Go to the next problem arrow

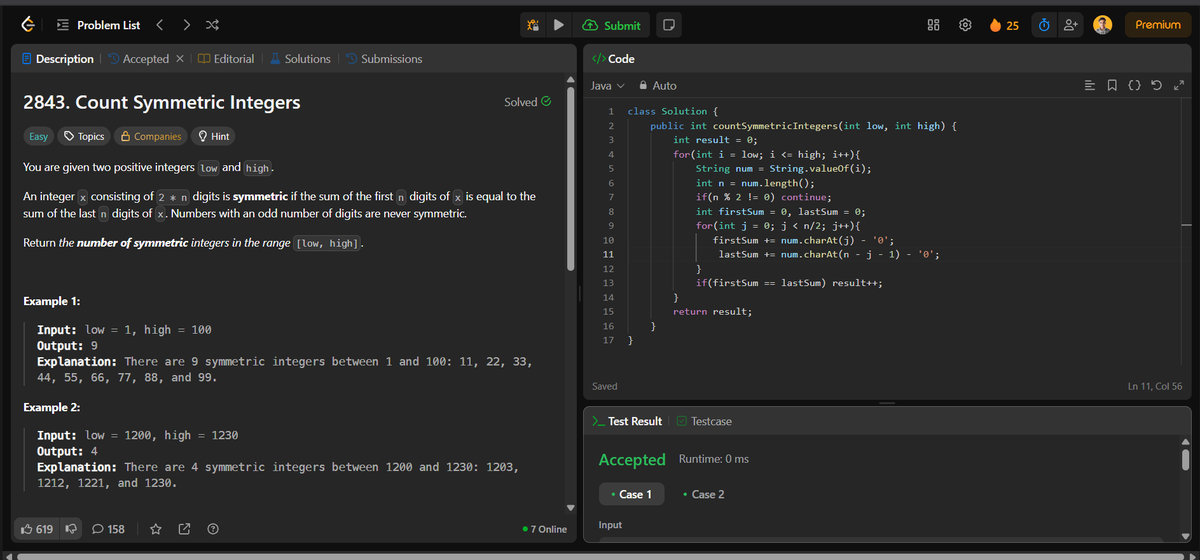click(x=187, y=25)
